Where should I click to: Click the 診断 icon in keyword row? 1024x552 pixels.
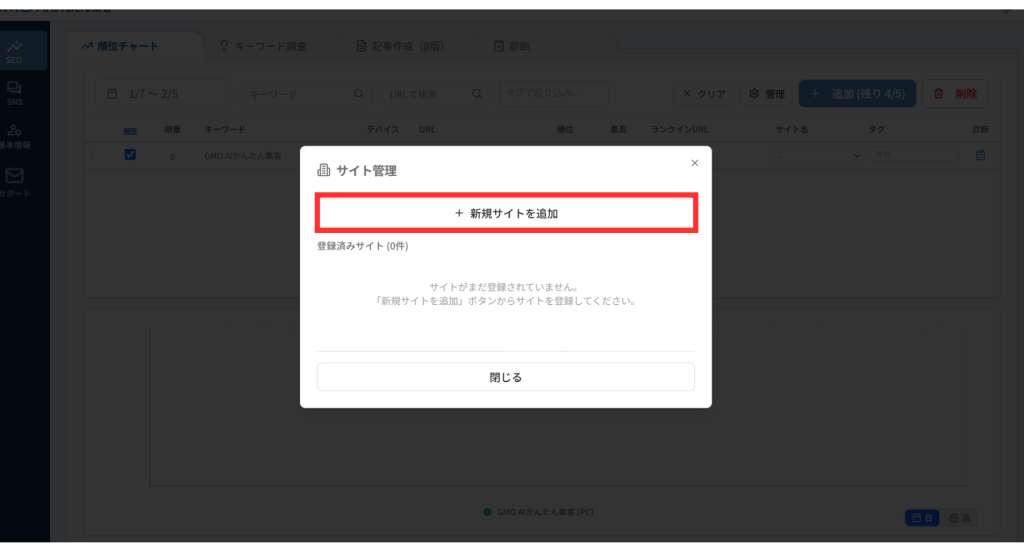(980, 155)
